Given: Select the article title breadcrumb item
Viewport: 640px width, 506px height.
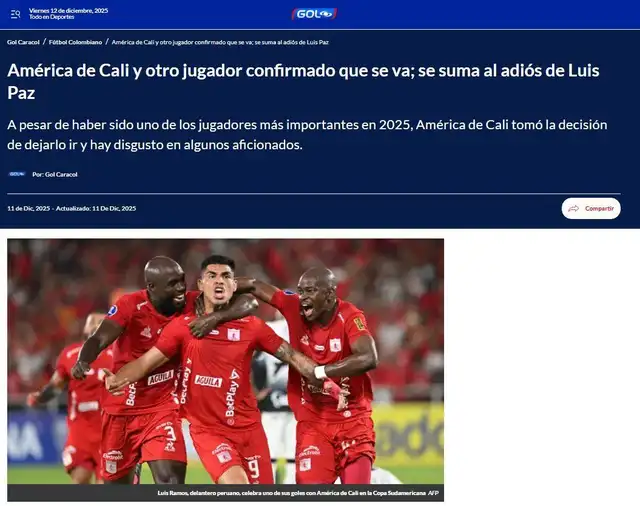Looking at the screenshot, I should 220,42.
